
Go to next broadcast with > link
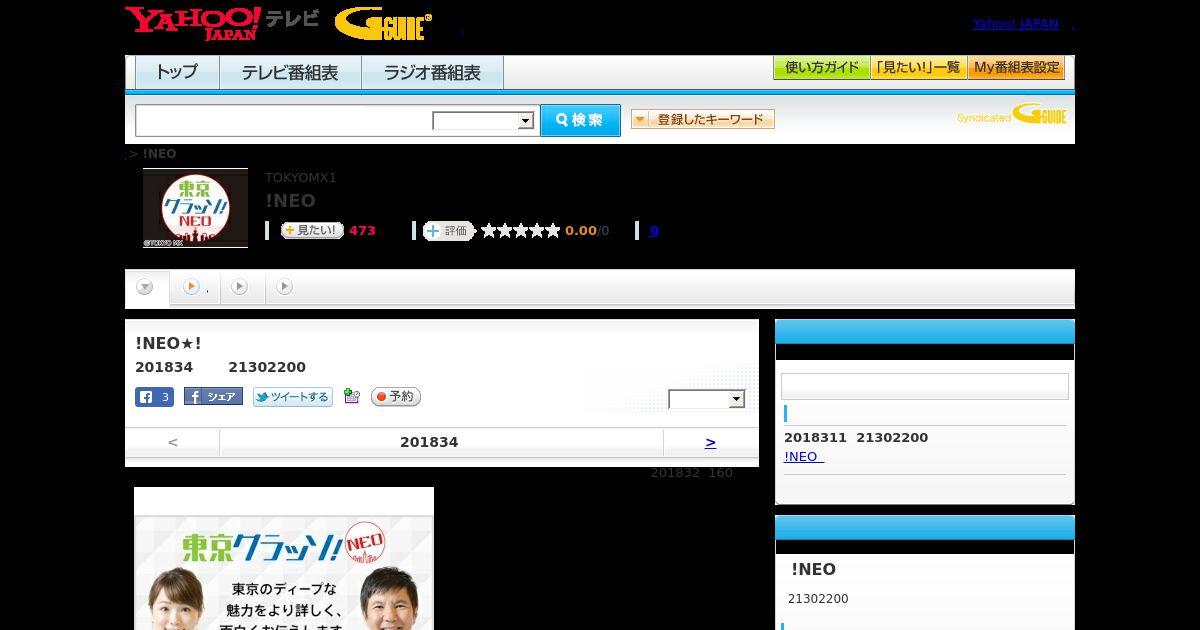point(711,442)
